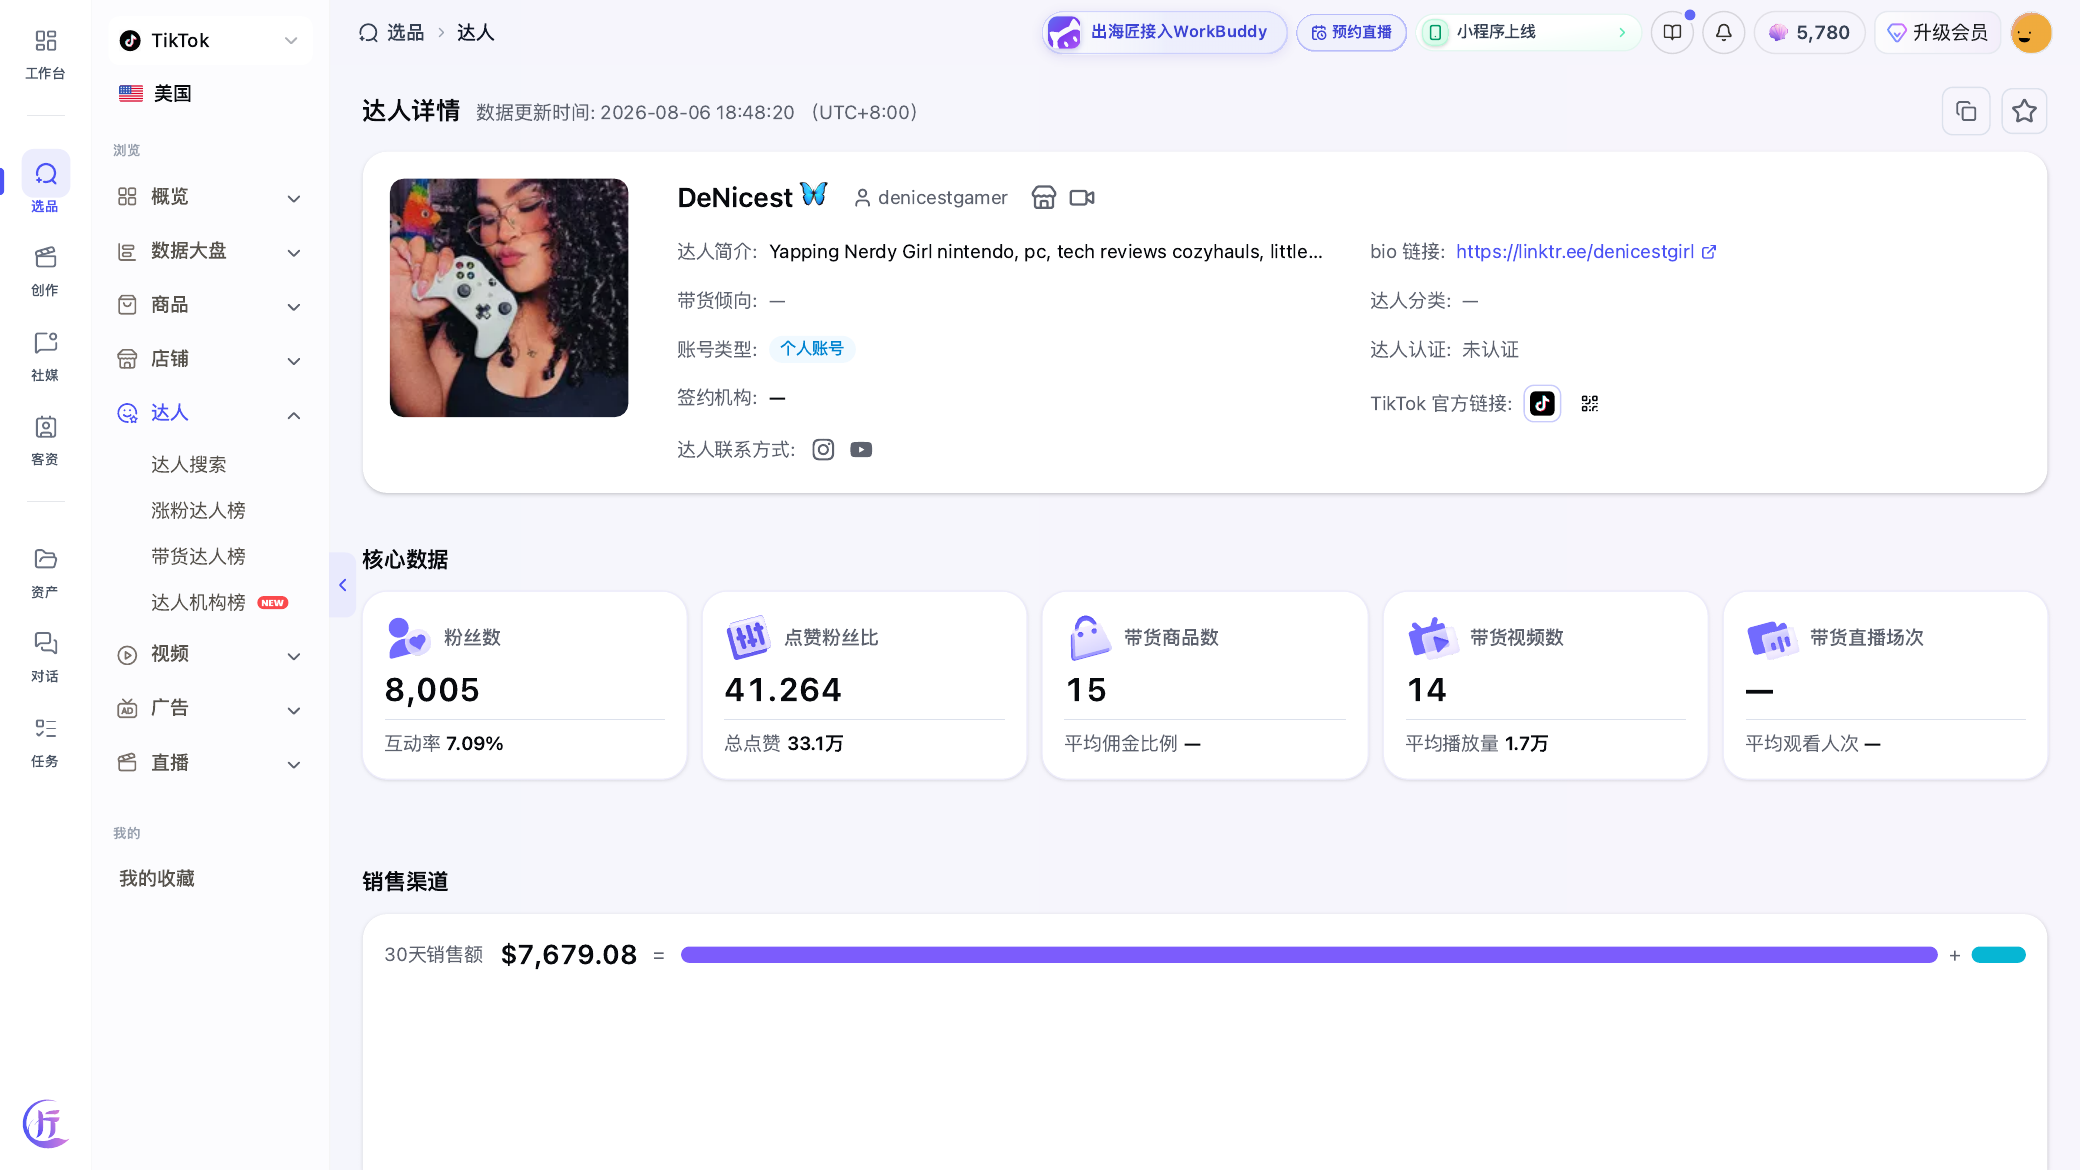Click the 带货视频数 card icon
Viewport: 2080px width, 1170px height.
coord(1431,638)
